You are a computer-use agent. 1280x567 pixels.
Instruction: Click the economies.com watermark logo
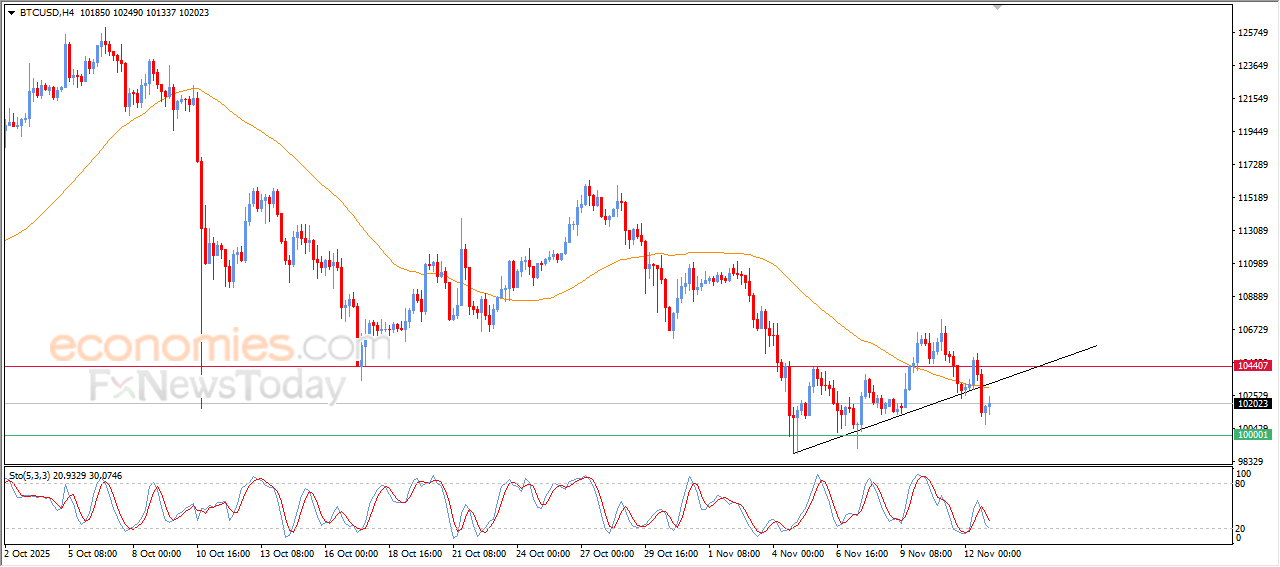pyautogui.click(x=205, y=347)
